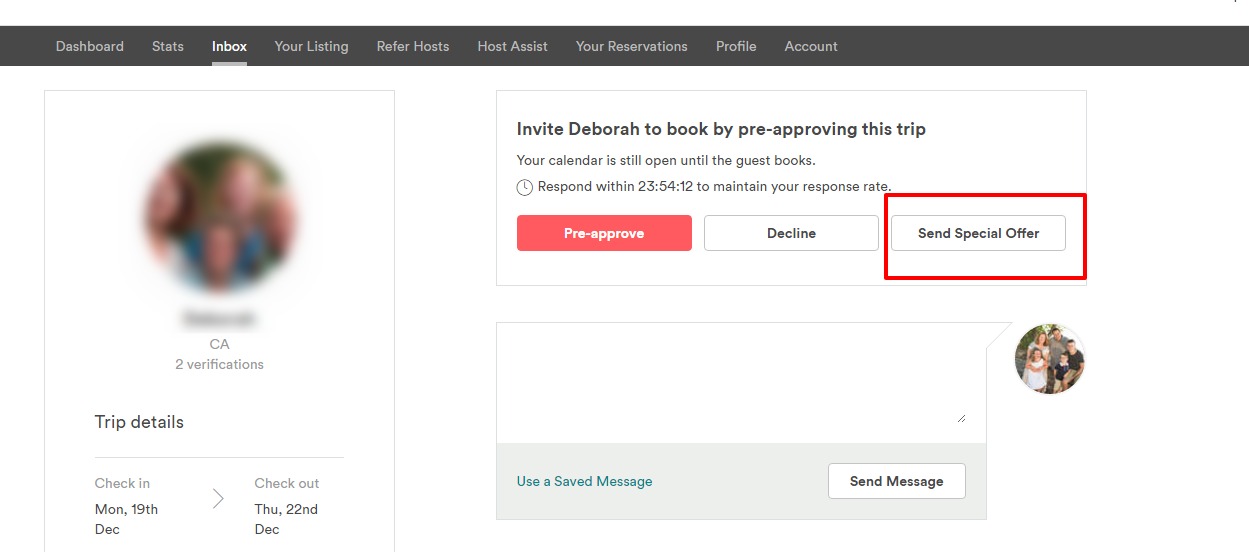Screen dimensions: 1249x552
Task: Click the Send Message button
Action: coord(896,481)
